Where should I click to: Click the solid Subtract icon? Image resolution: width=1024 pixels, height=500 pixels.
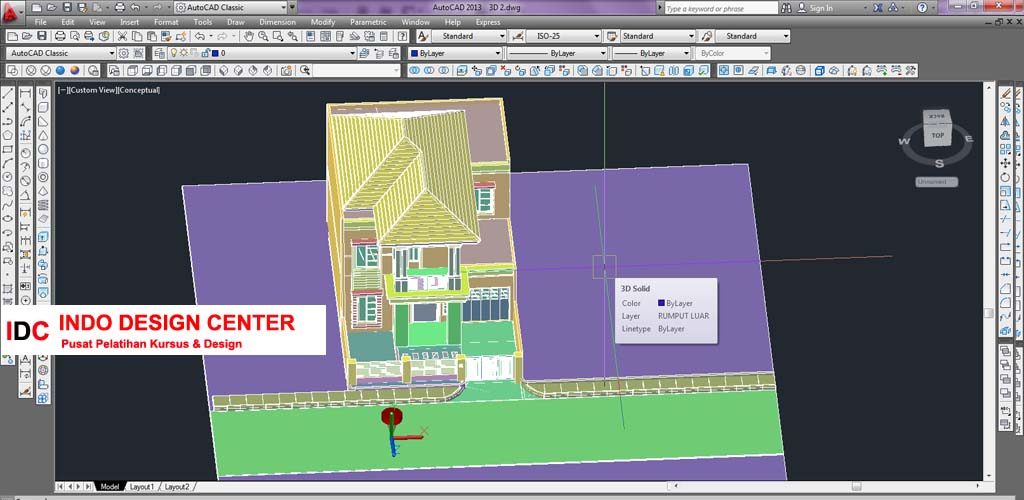click(x=428, y=70)
